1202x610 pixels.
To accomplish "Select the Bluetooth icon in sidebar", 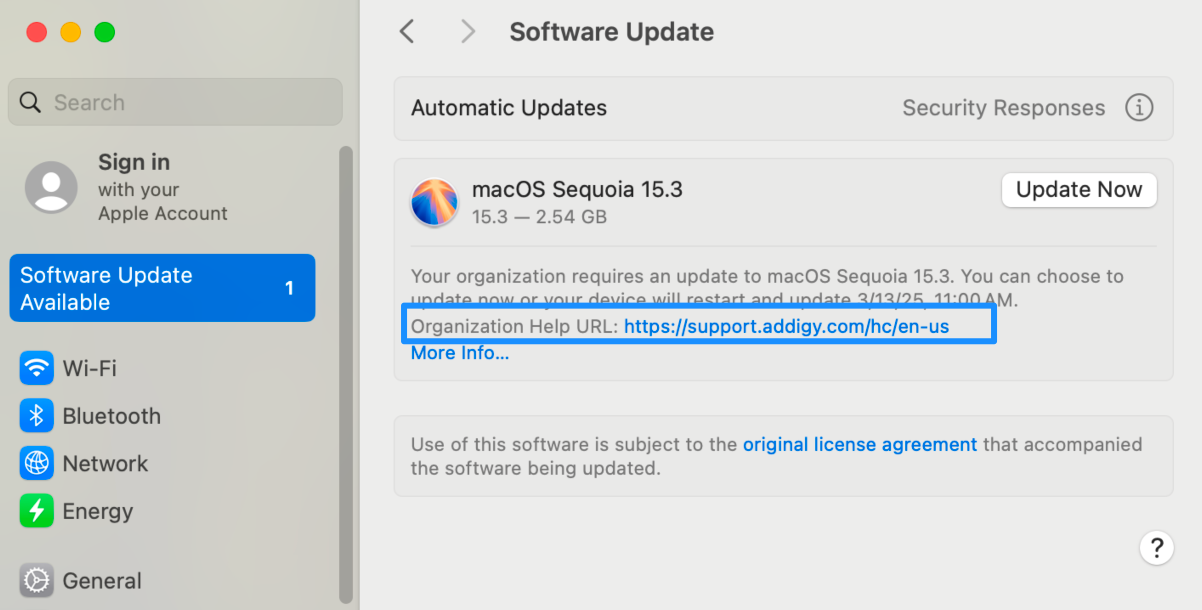I will (37, 416).
